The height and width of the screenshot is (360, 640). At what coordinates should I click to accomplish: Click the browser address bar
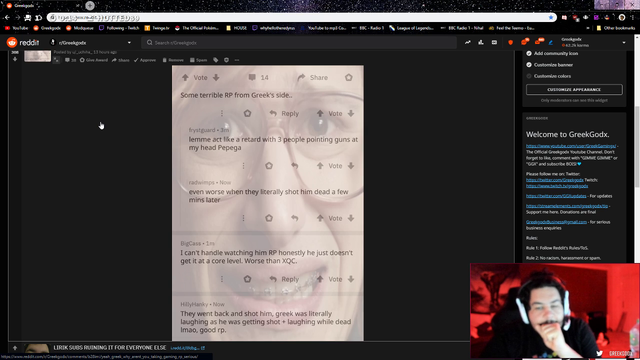[x=302, y=18]
